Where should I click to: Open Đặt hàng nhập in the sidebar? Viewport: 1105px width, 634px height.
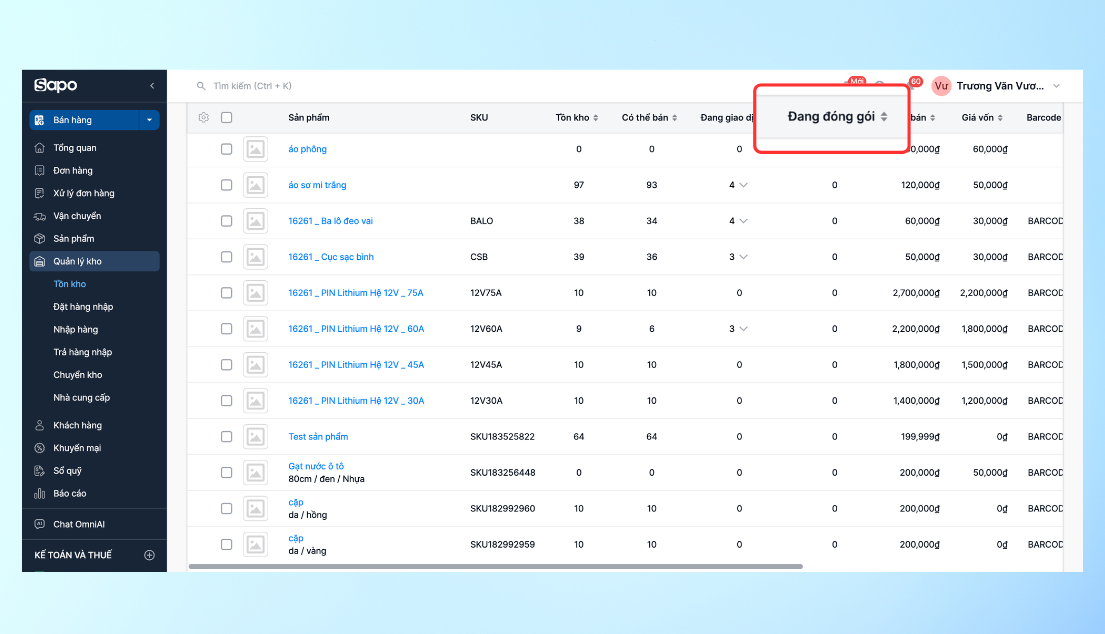[83, 307]
